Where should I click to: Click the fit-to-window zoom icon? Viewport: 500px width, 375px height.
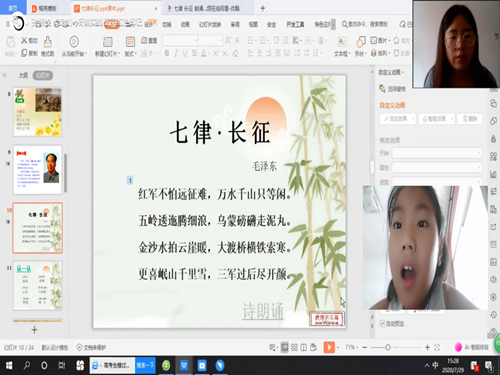(x=437, y=348)
